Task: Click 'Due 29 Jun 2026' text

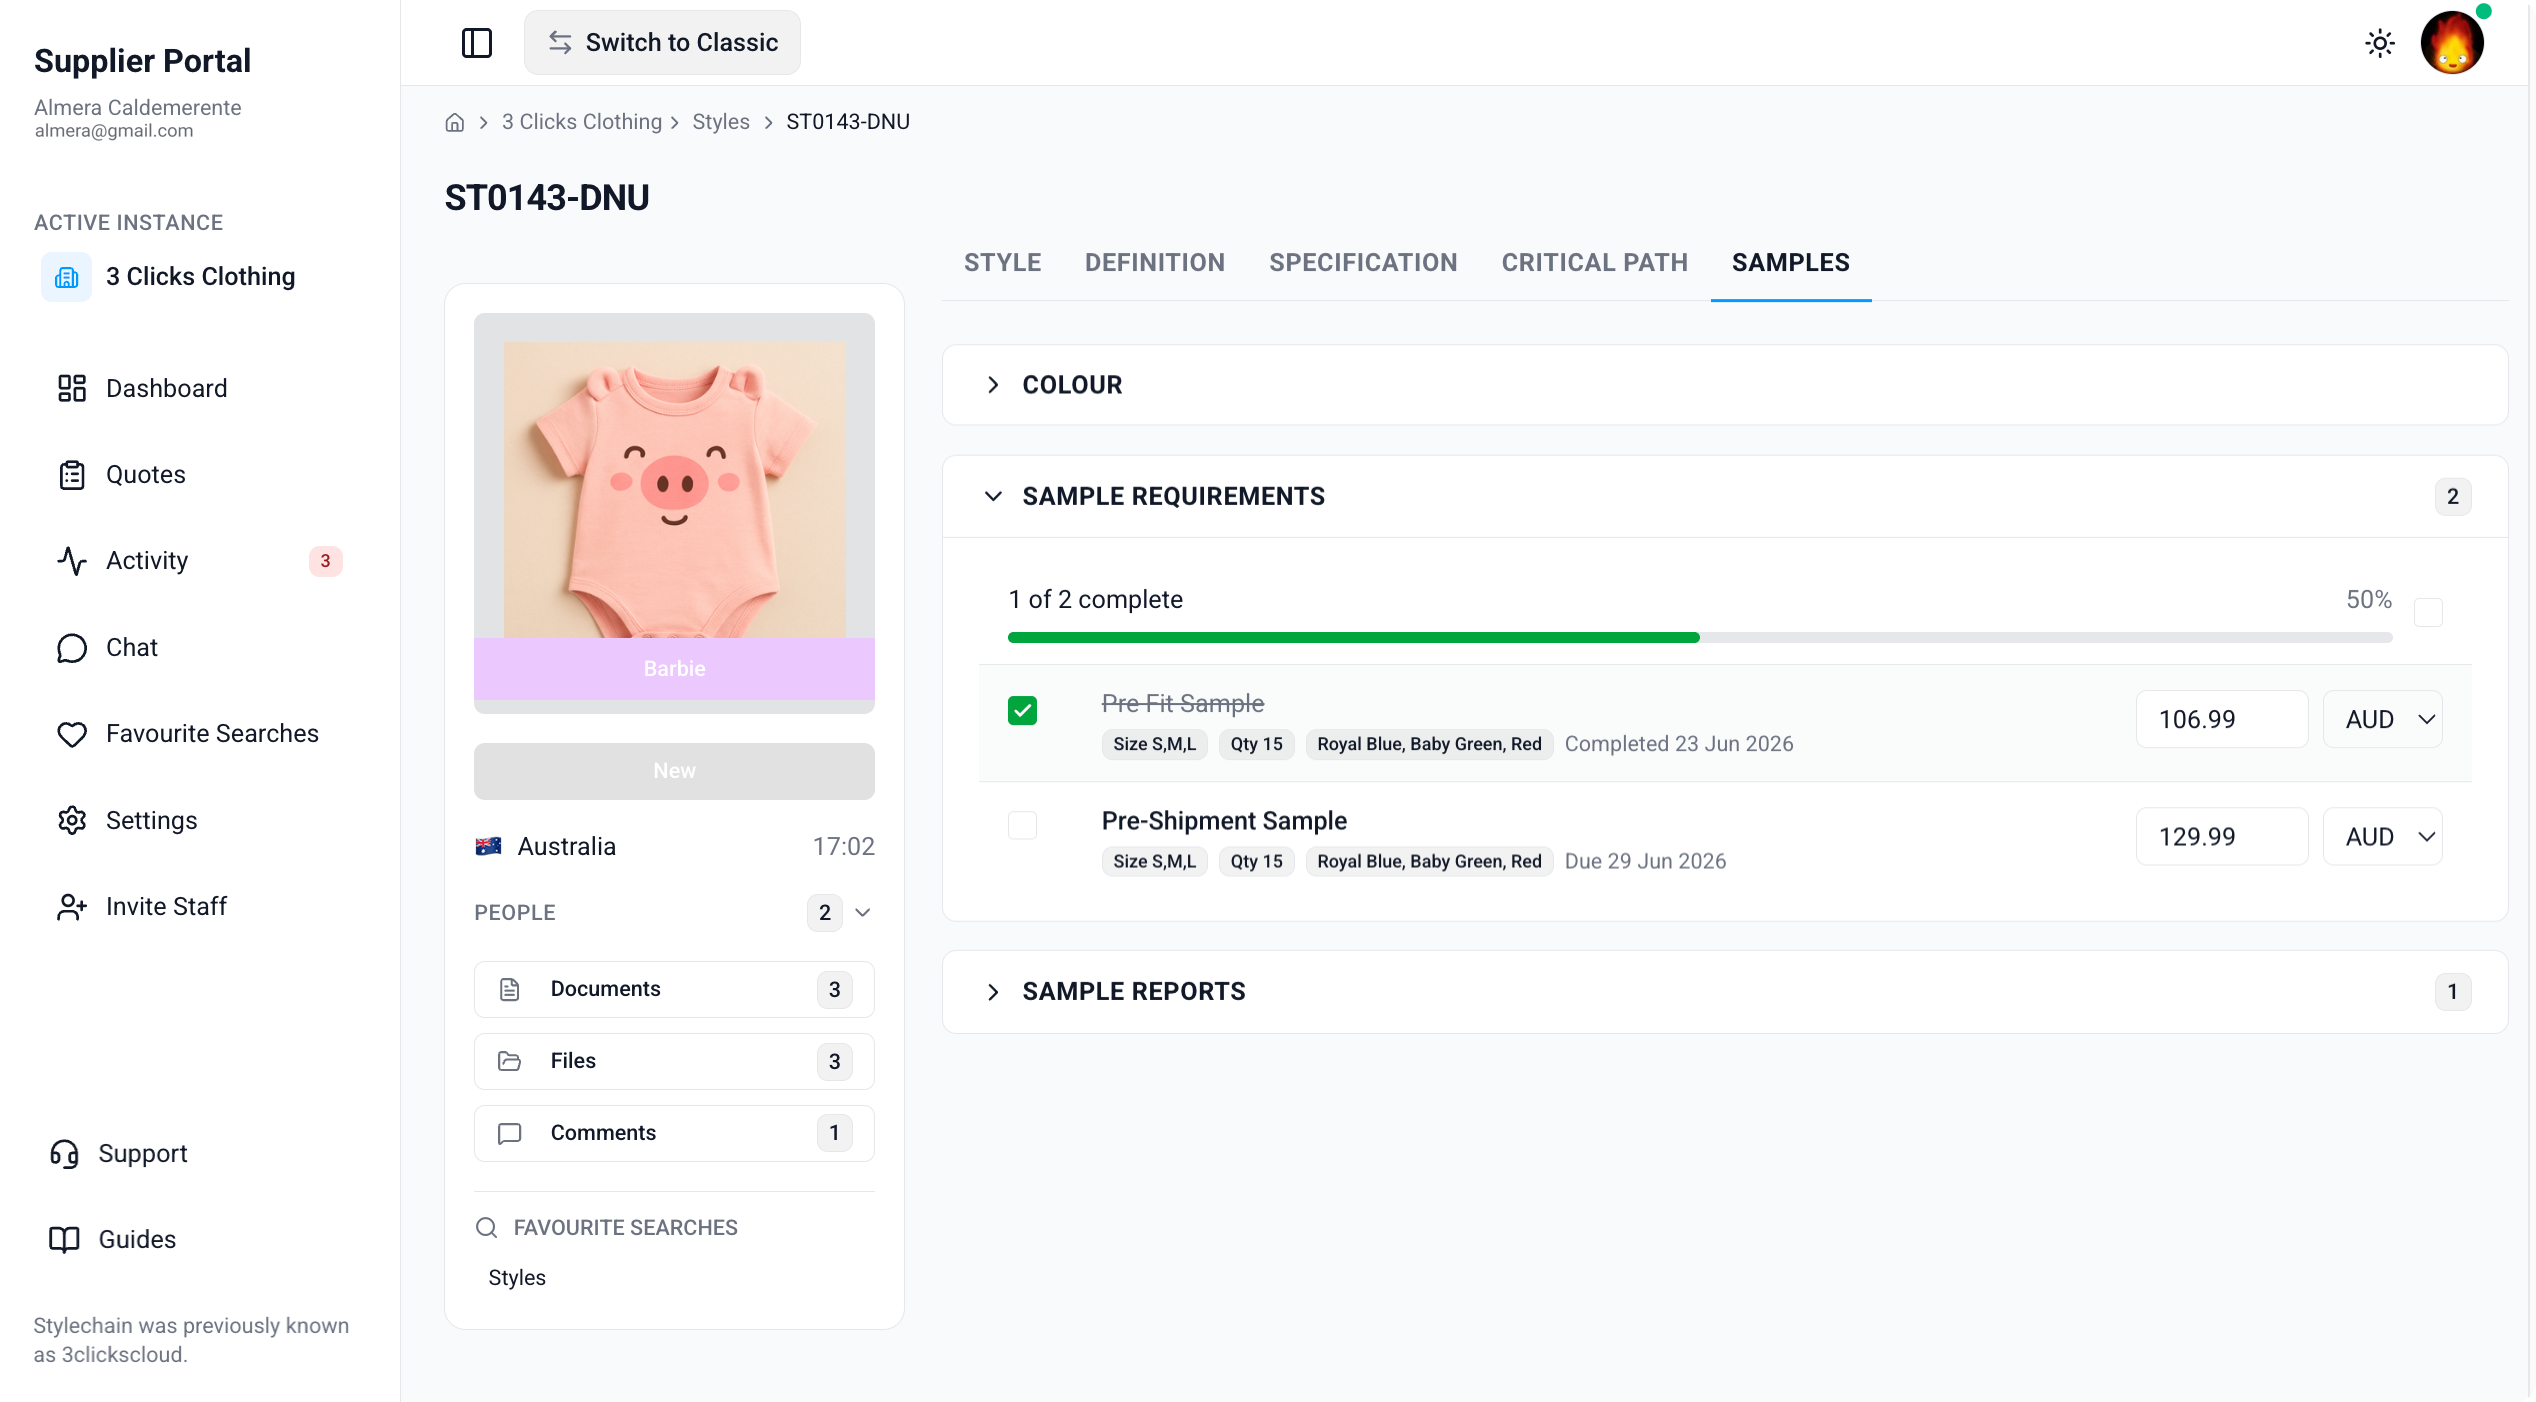Action: pyautogui.click(x=1645, y=862)
